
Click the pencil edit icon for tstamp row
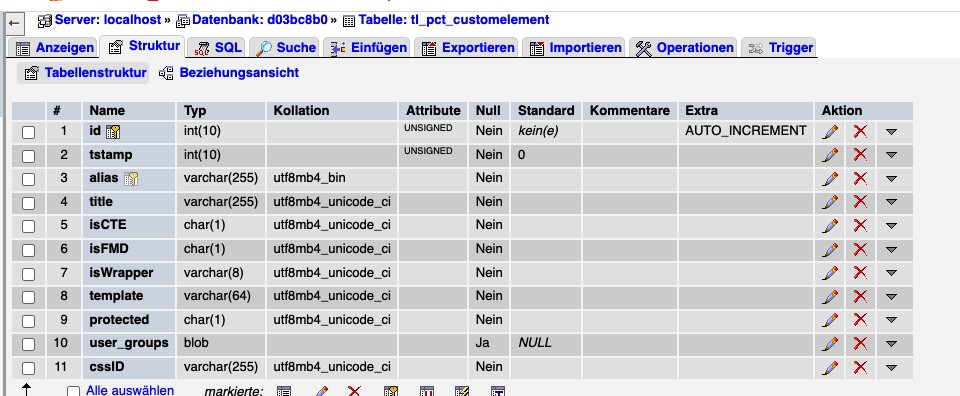(830, 155)
